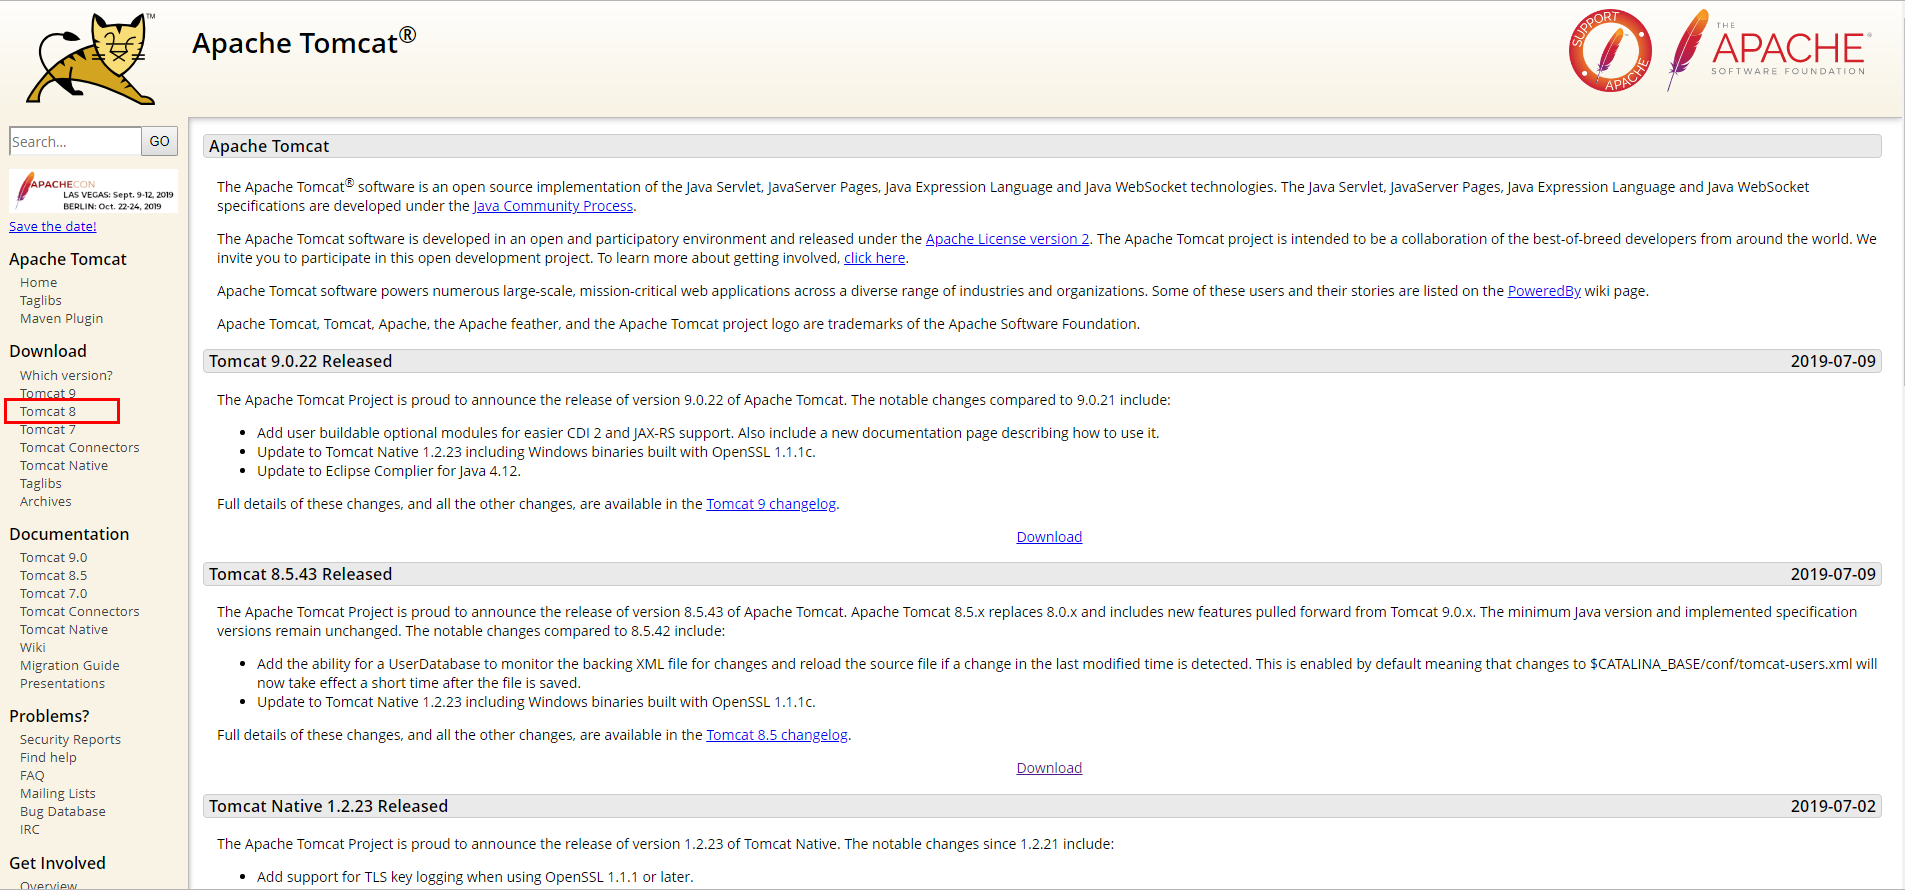Open Tomcat 9.0 documentation
Image resolution: width=1905 pixels, height=894 pixels.
(54, 558)
